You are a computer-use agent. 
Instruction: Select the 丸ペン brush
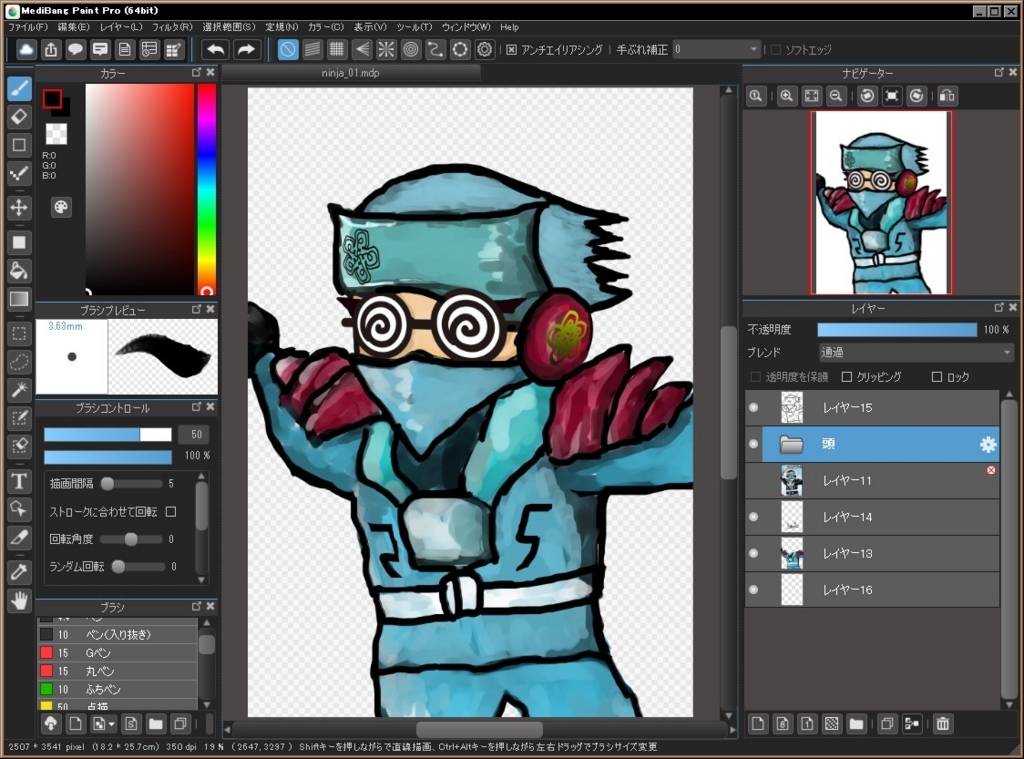coord(118,671)
